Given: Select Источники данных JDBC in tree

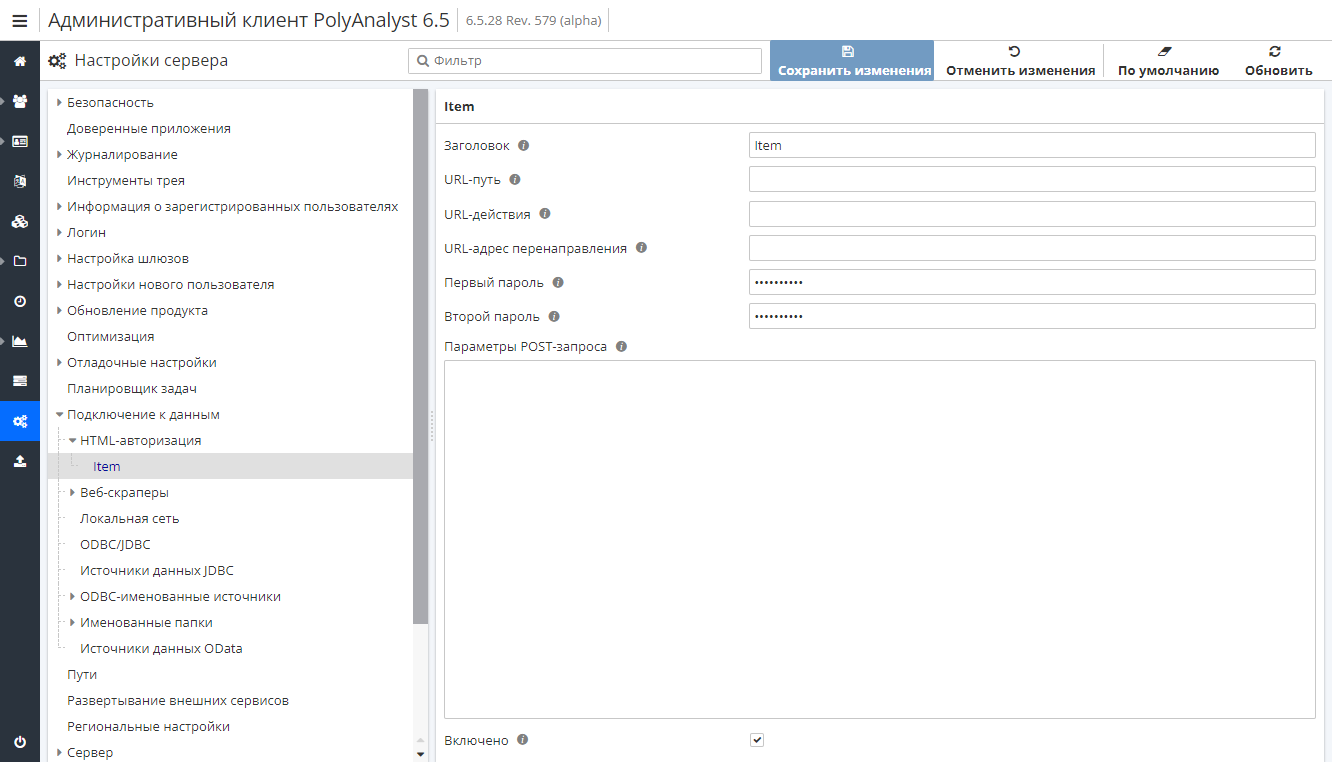Looking at the screenshot, I should coord(157,570).
